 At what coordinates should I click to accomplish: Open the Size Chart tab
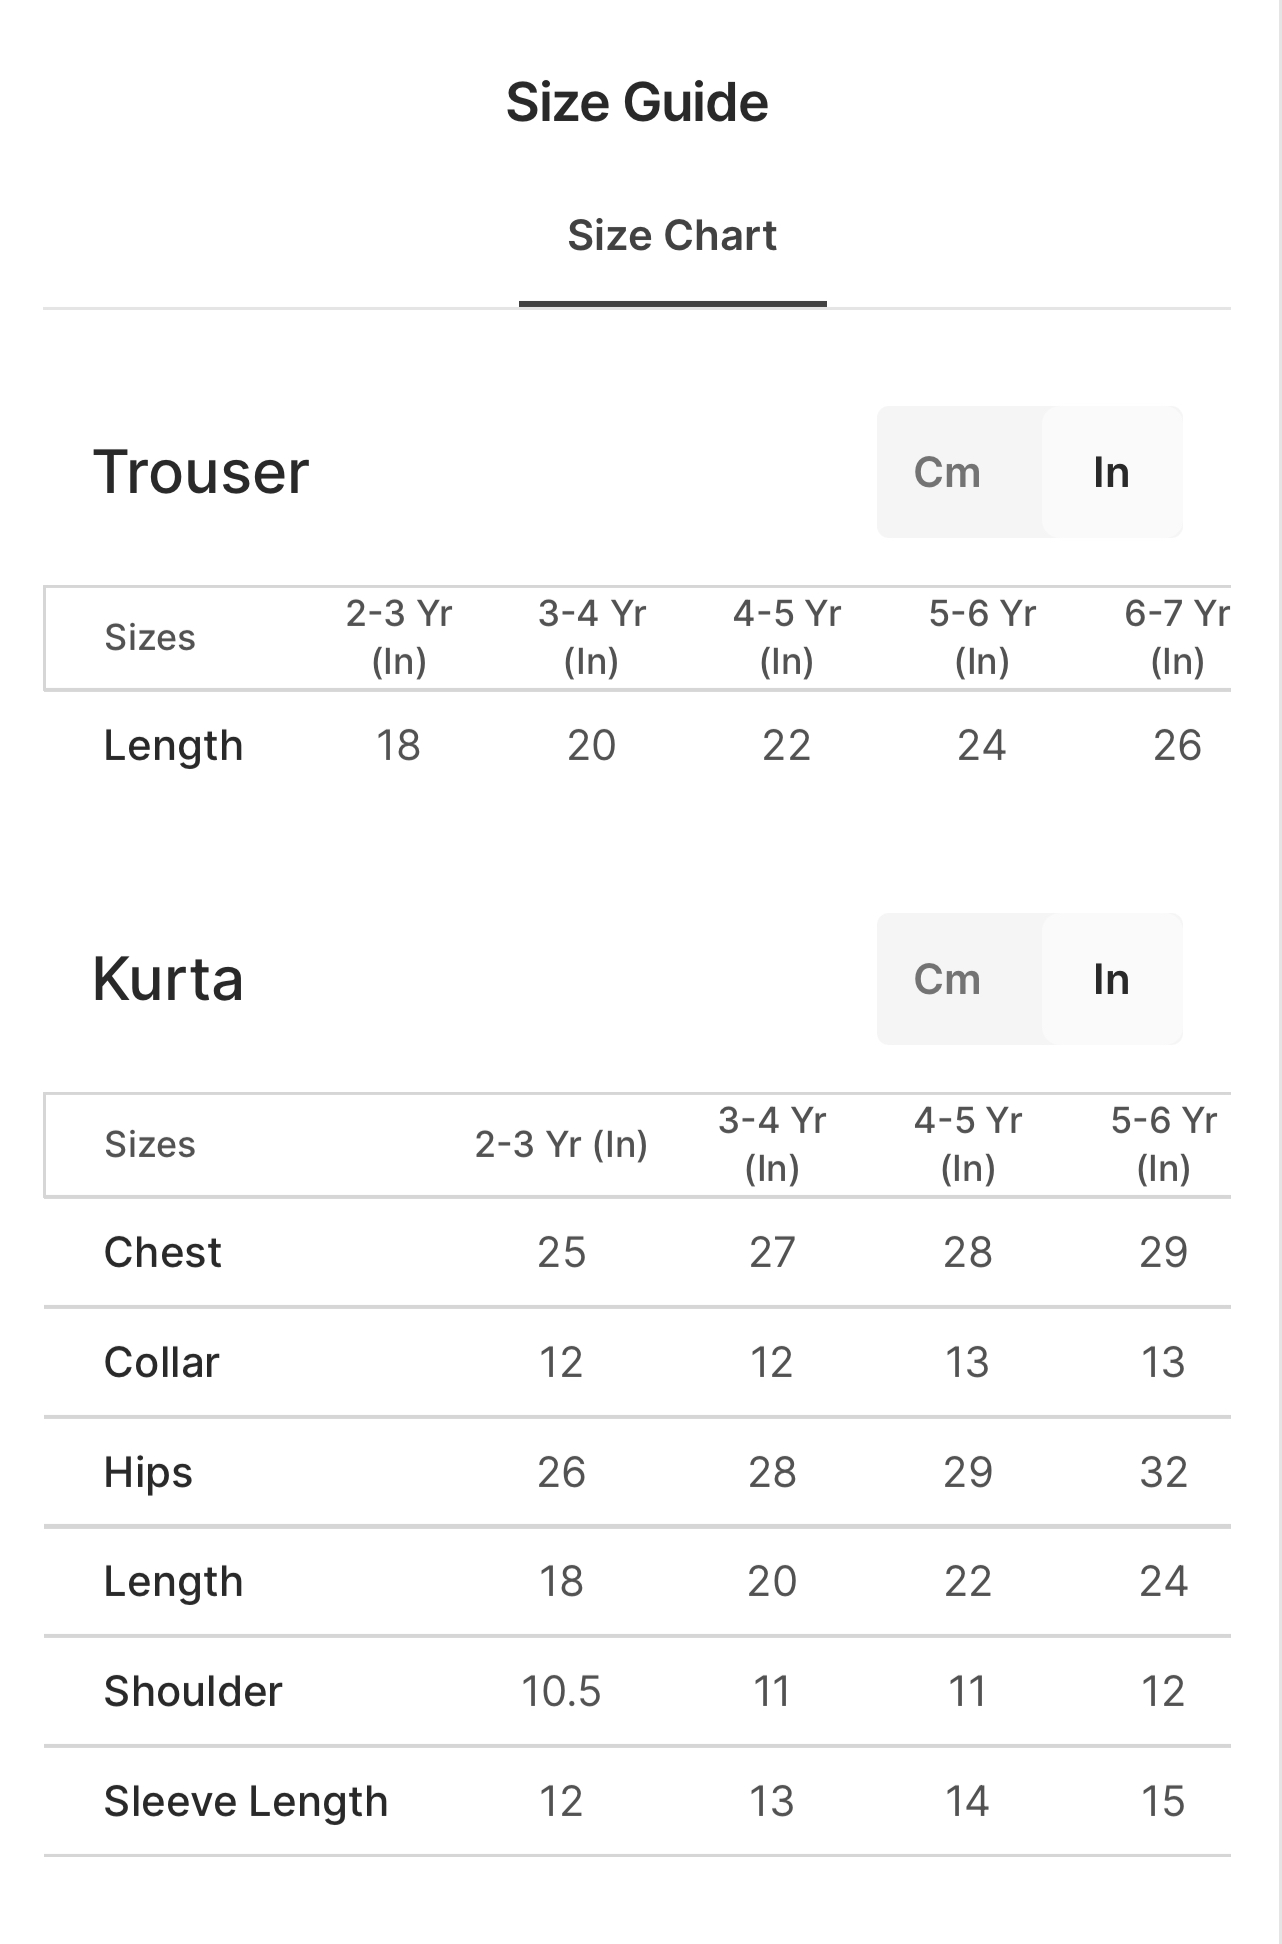pyautogui.click(x=672, y=236)
